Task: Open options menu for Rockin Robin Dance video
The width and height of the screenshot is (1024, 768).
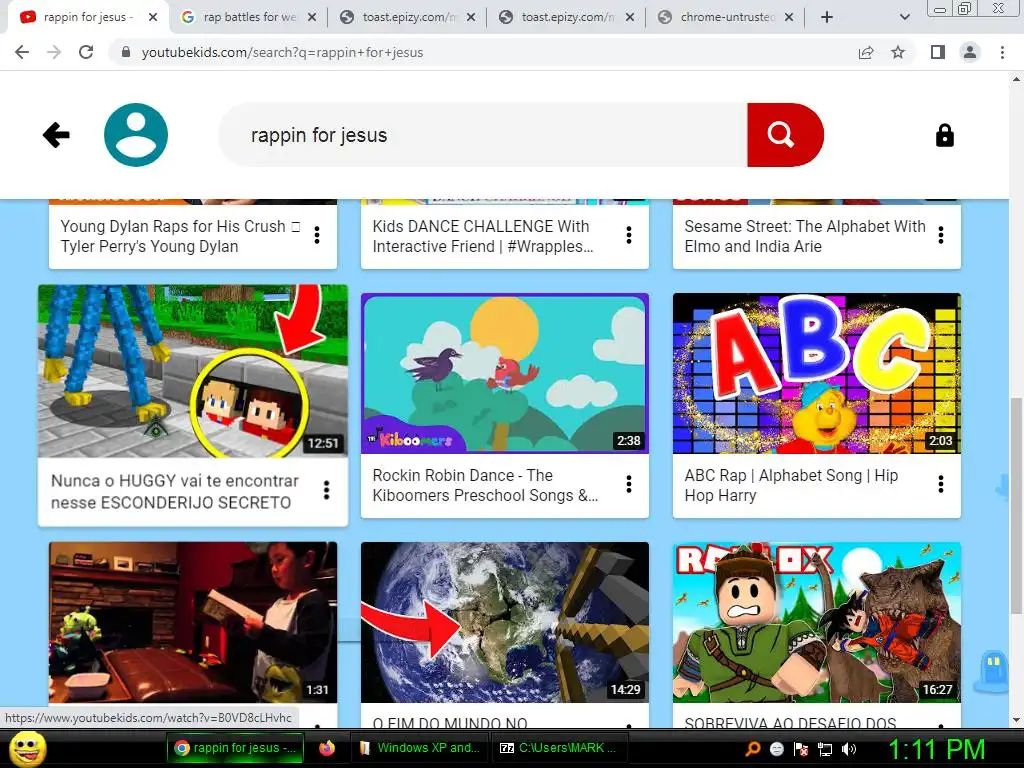Action: [629, 484]
